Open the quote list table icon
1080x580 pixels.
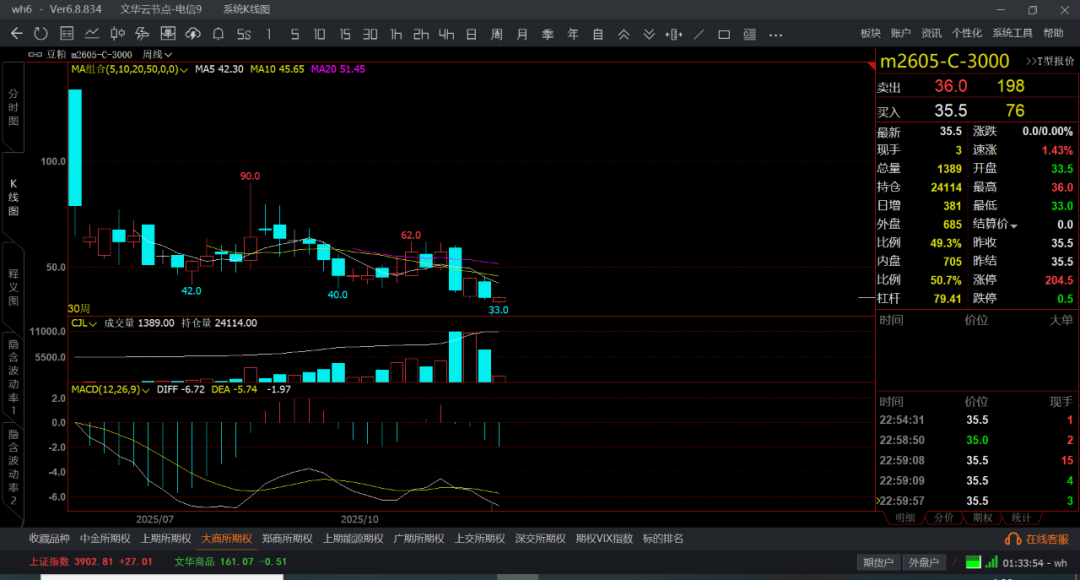(67, 34)
